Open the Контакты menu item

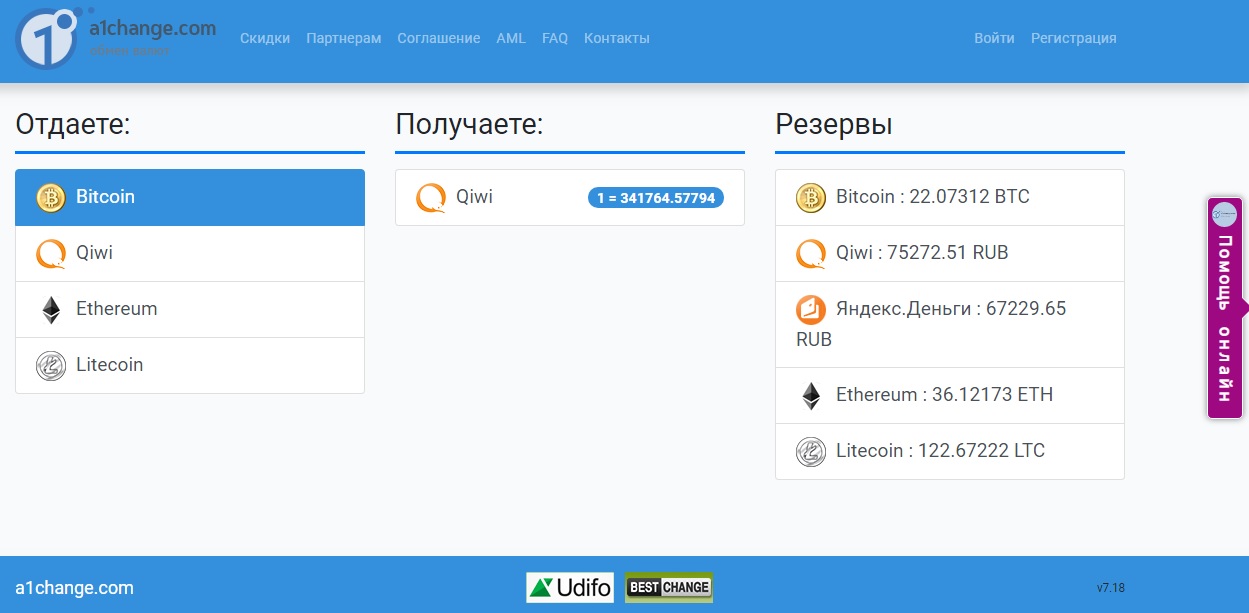617,38
